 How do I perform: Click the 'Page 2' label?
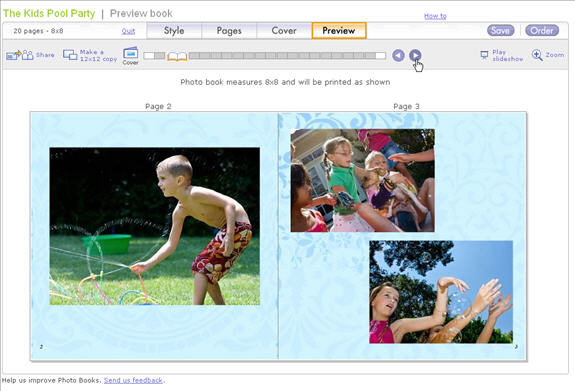[158, 106]
